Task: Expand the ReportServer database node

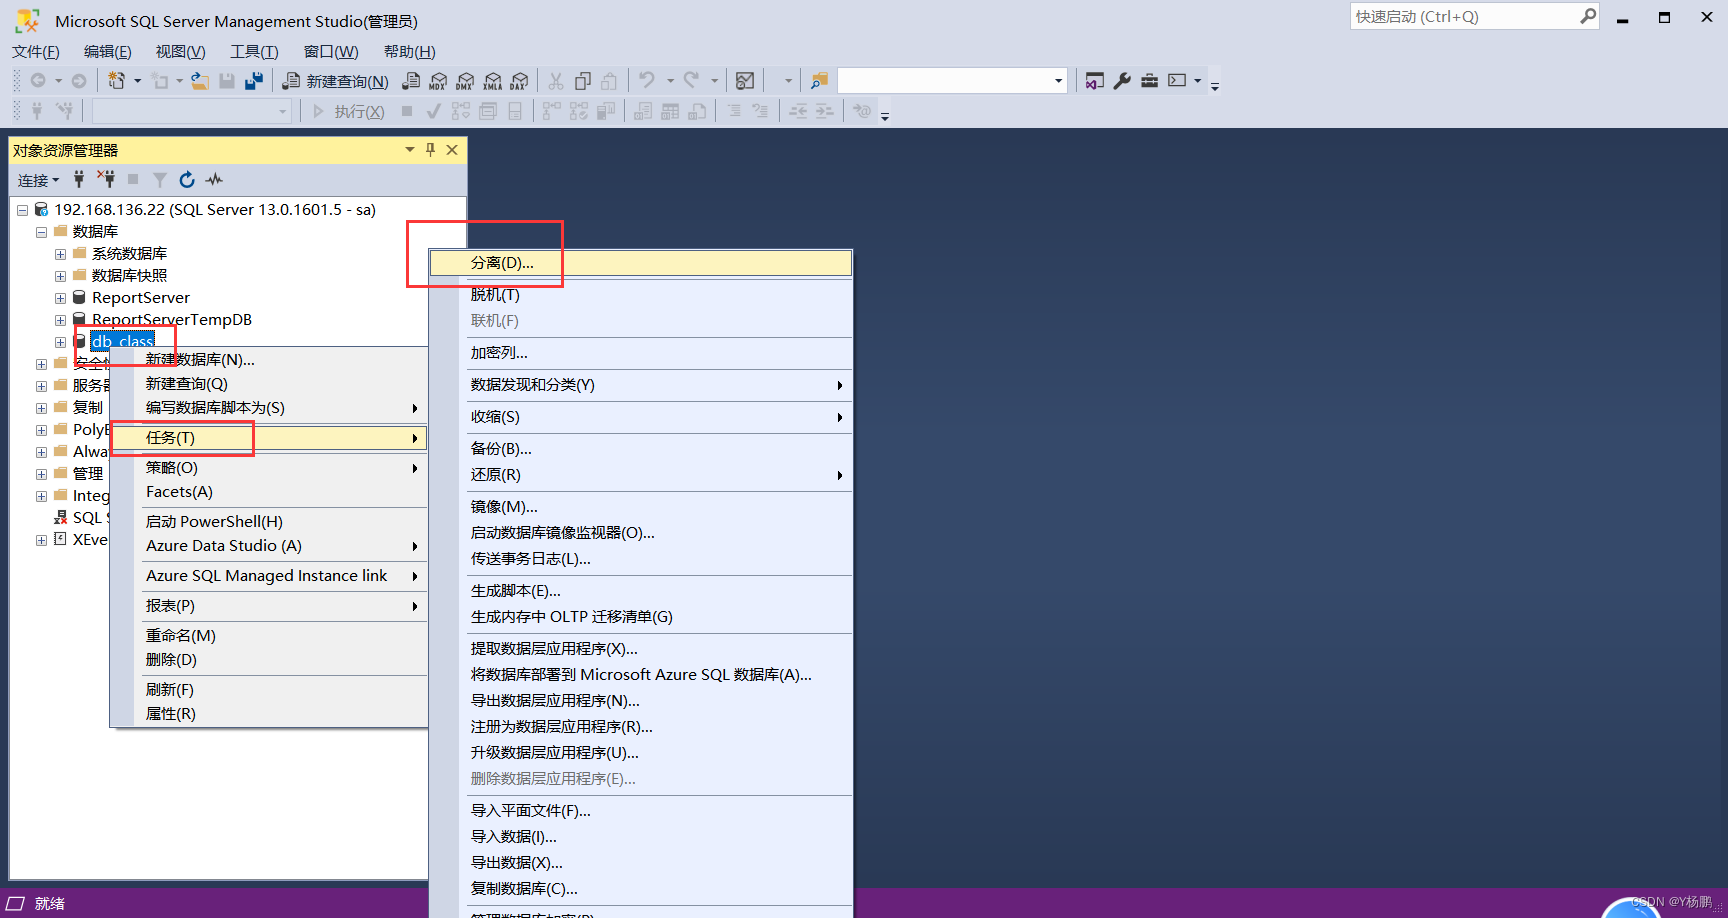Action: (60, 298)
